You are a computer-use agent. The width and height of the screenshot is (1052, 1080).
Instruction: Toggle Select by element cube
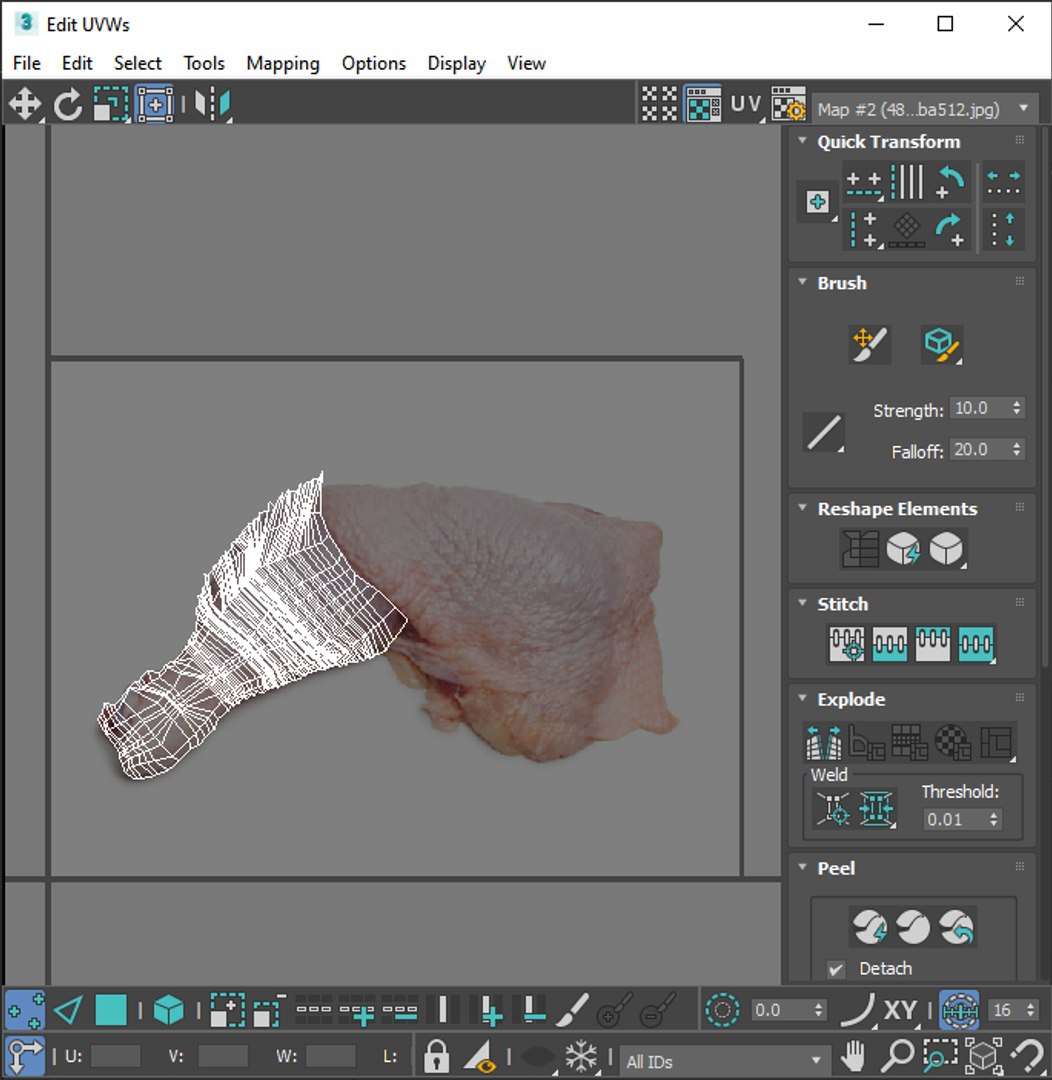point(168,1010)
